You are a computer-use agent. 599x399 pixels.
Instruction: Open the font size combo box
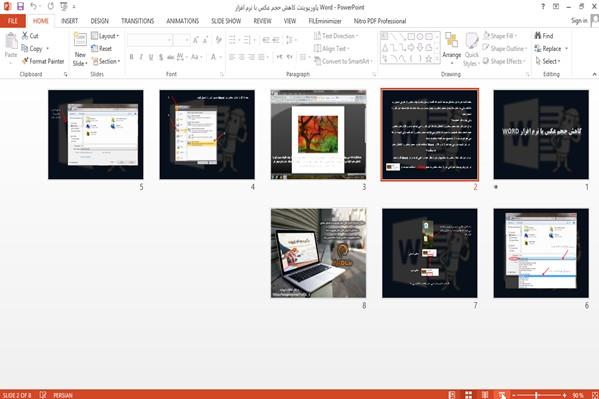[x=181, y=40]
